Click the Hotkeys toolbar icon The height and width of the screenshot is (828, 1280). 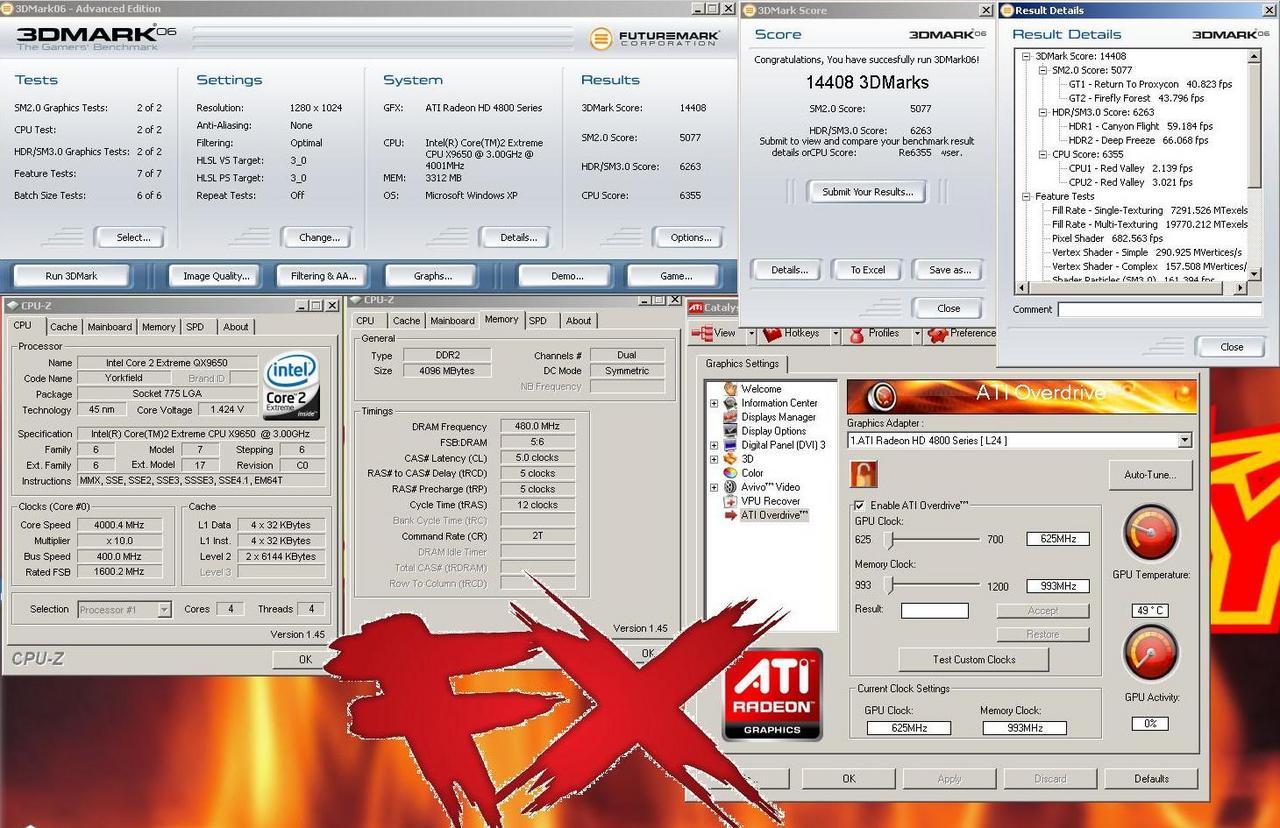click(x=772, y=334)
